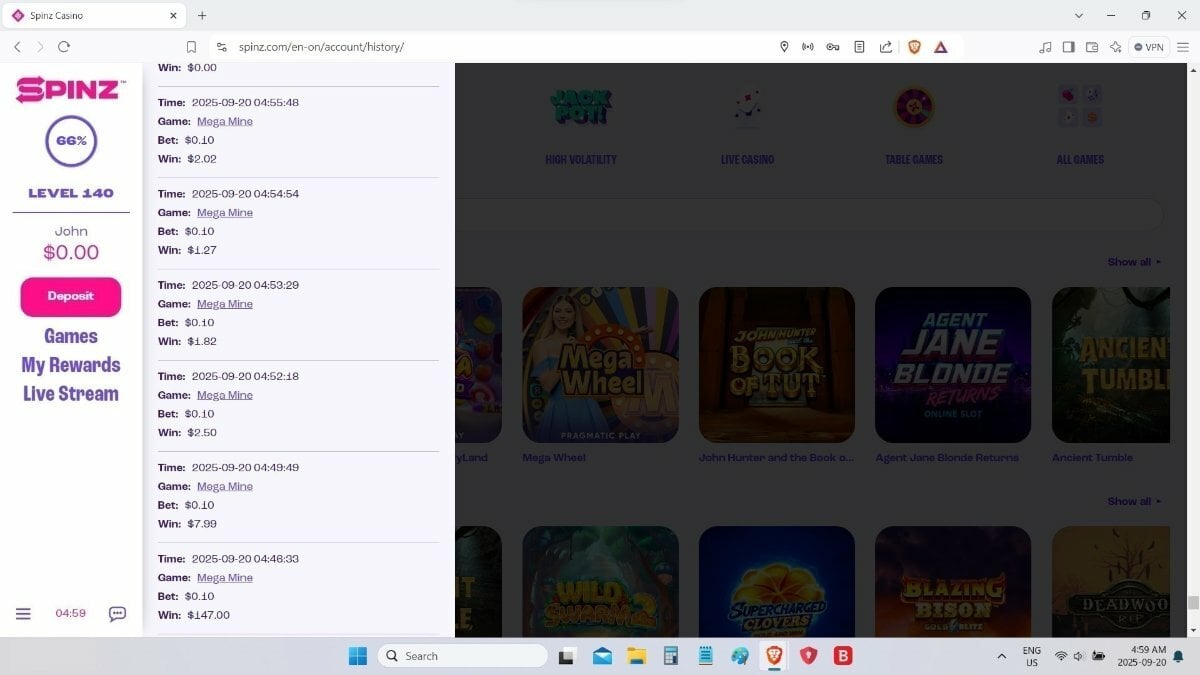Open Mega Mine link for 04:55:48 entry
1200x675 pixels.
tap(225, 121)
